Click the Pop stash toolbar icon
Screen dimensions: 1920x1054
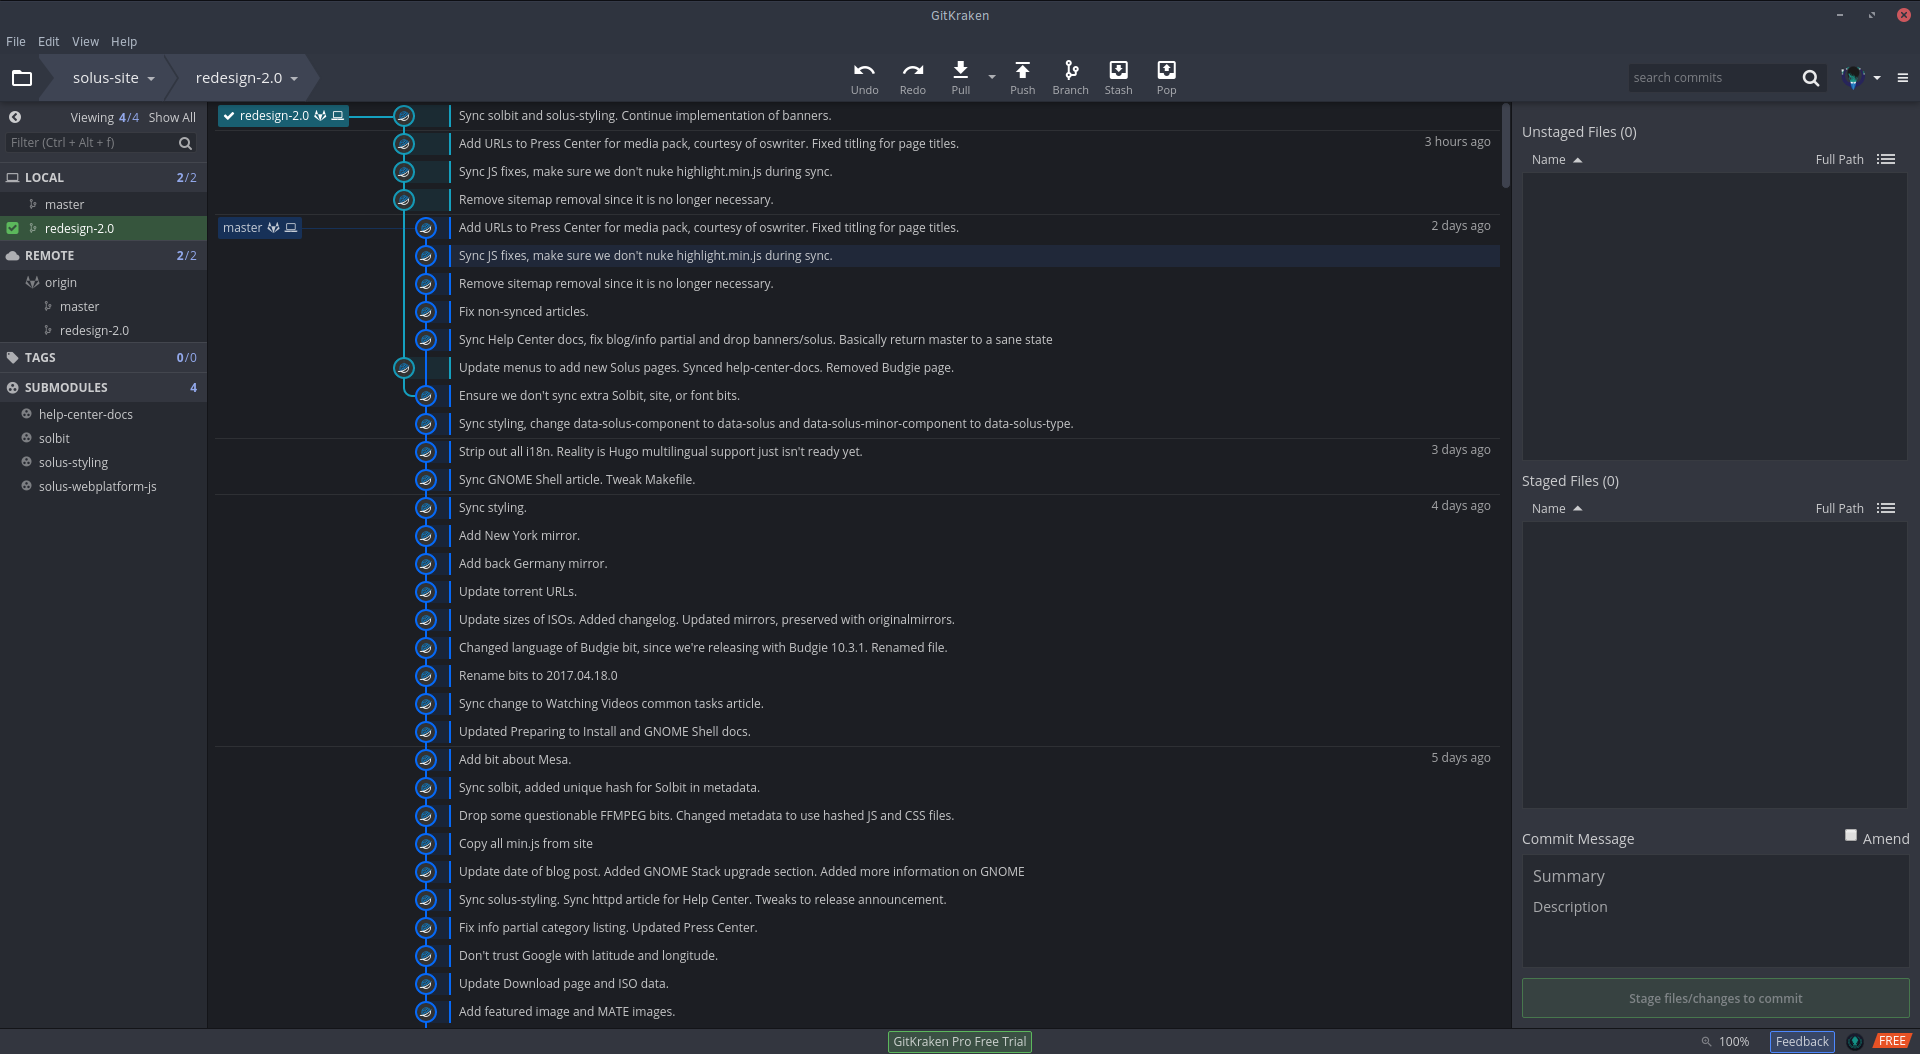click(1166, 70)
